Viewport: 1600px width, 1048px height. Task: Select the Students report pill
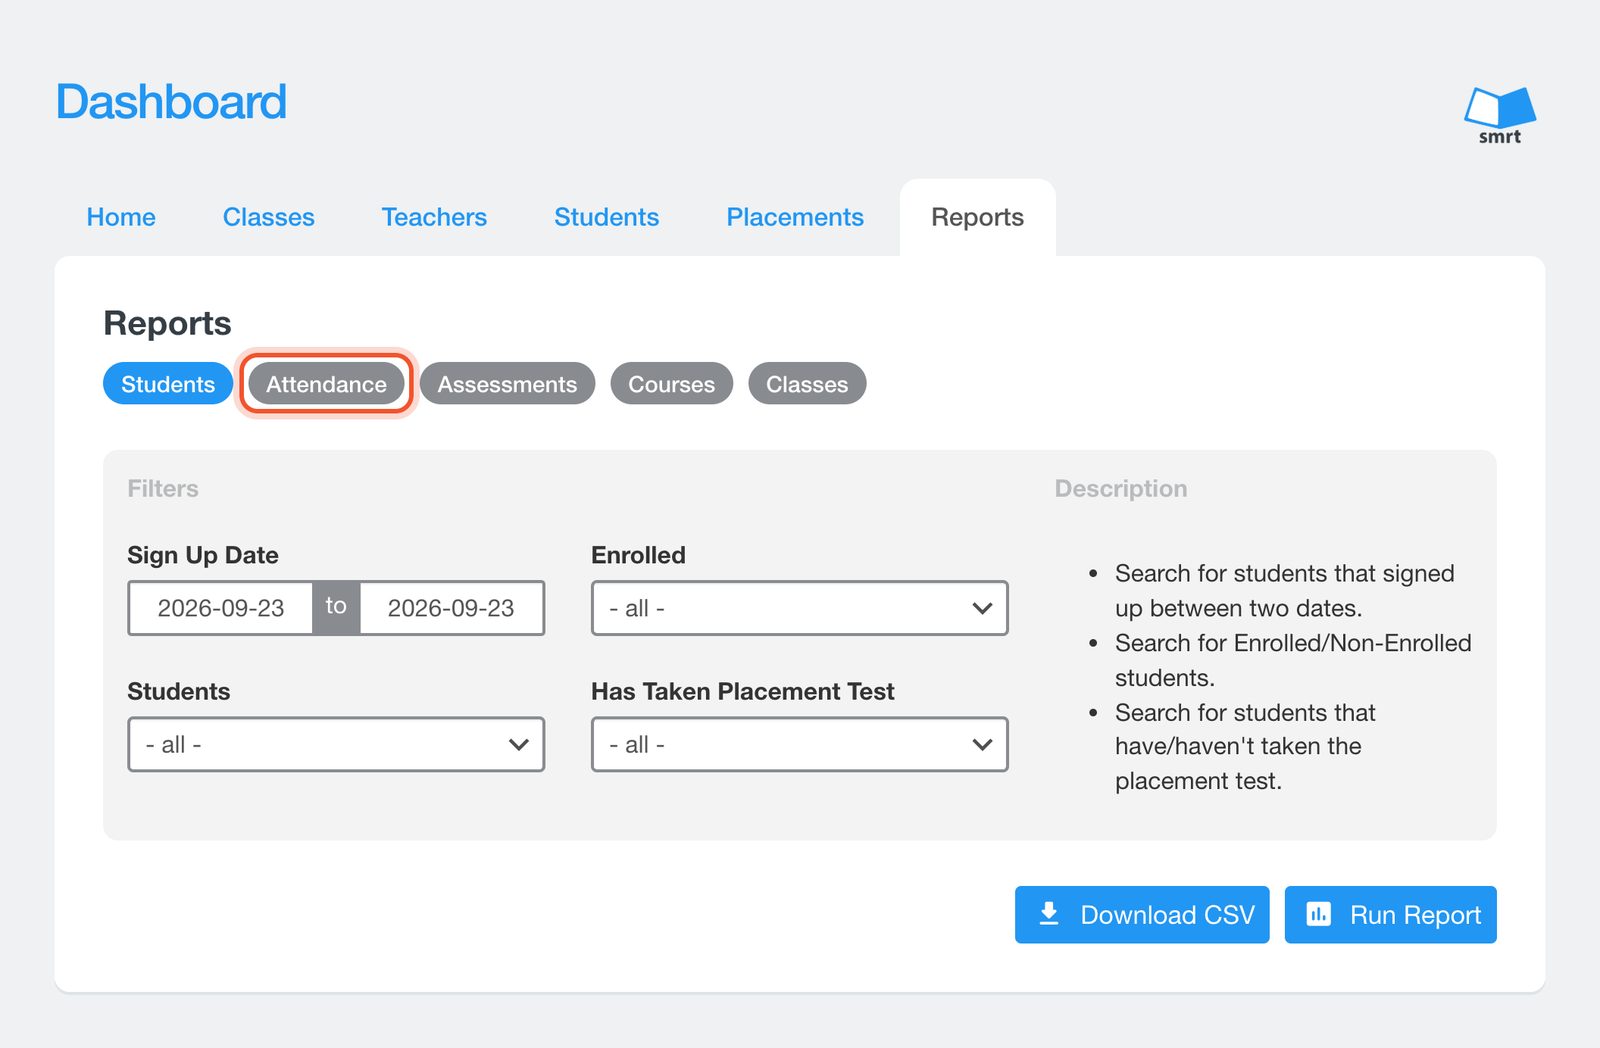point(168,384)
